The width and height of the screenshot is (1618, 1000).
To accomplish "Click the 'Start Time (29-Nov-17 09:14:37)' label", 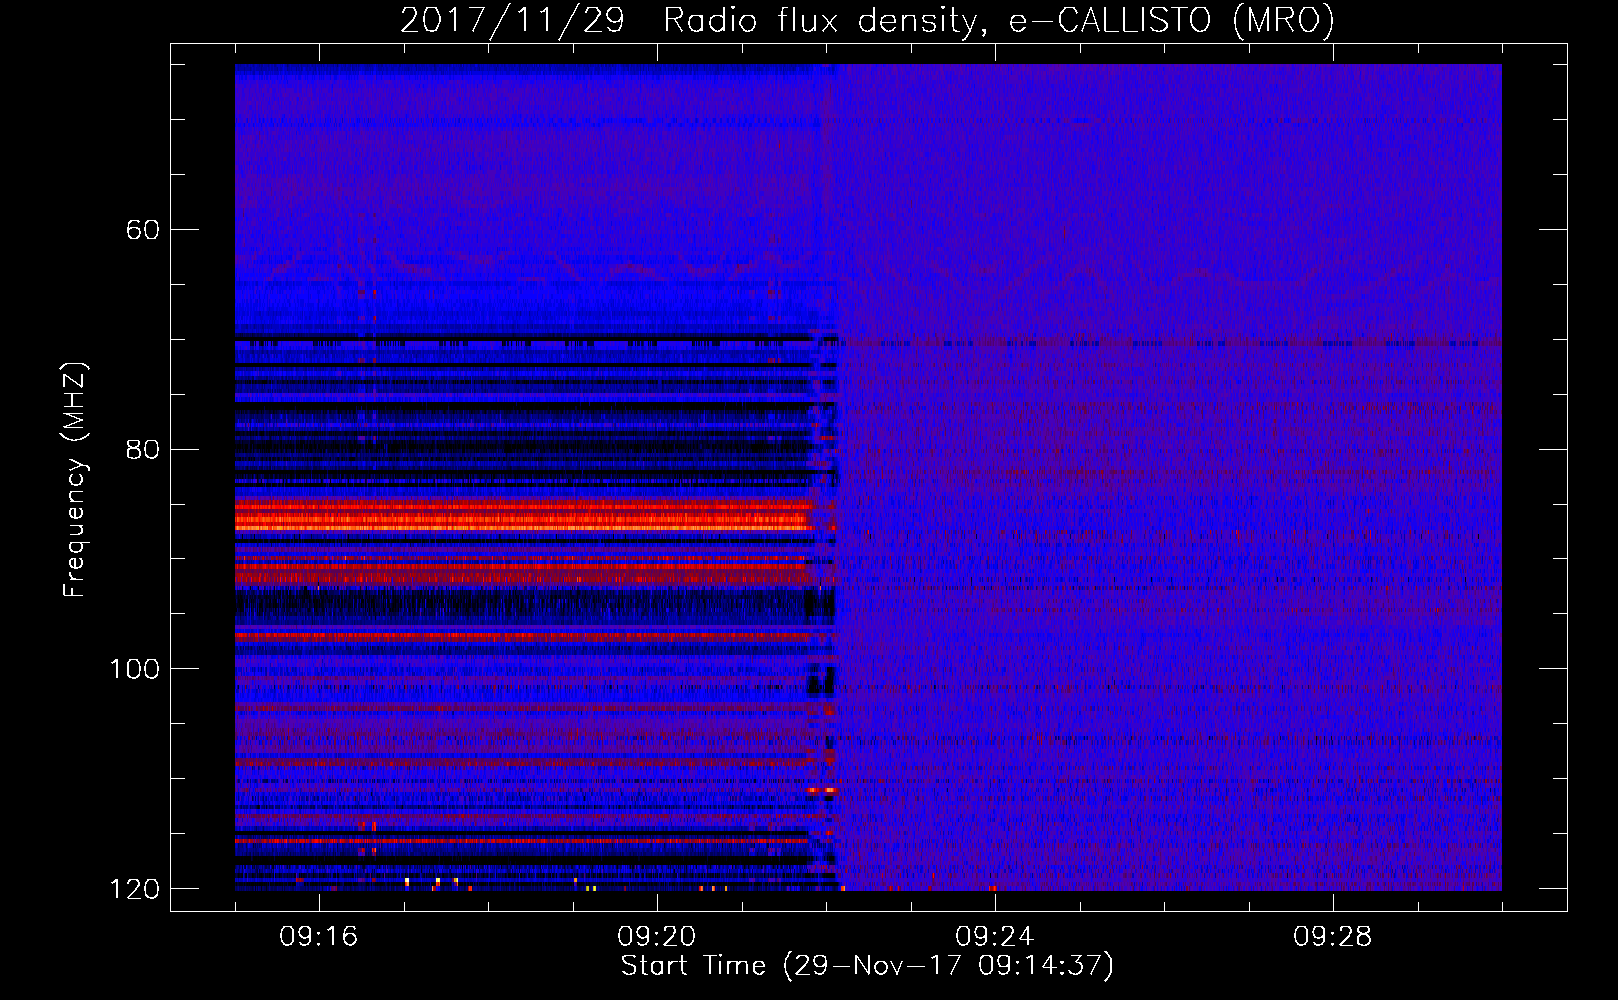I will [867, 966].
